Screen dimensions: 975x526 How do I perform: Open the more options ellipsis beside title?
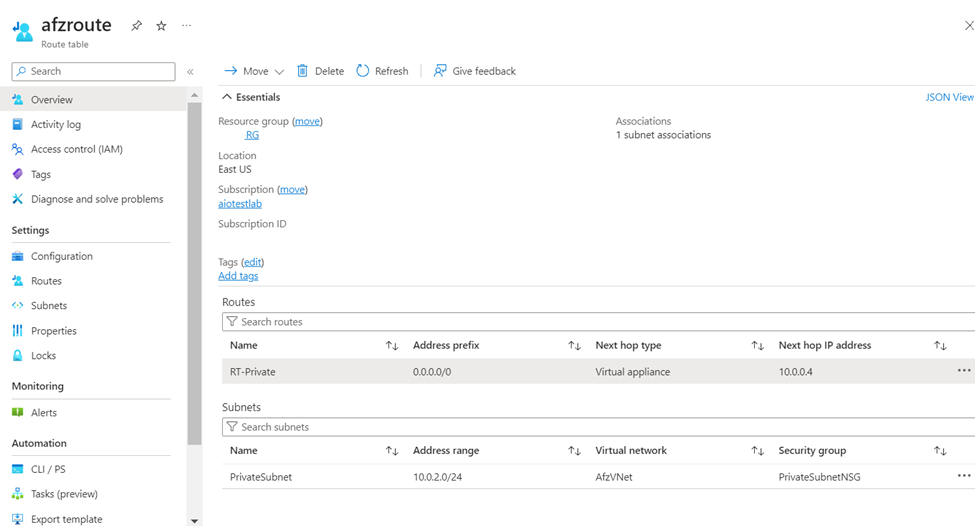[x=186, y=26]
